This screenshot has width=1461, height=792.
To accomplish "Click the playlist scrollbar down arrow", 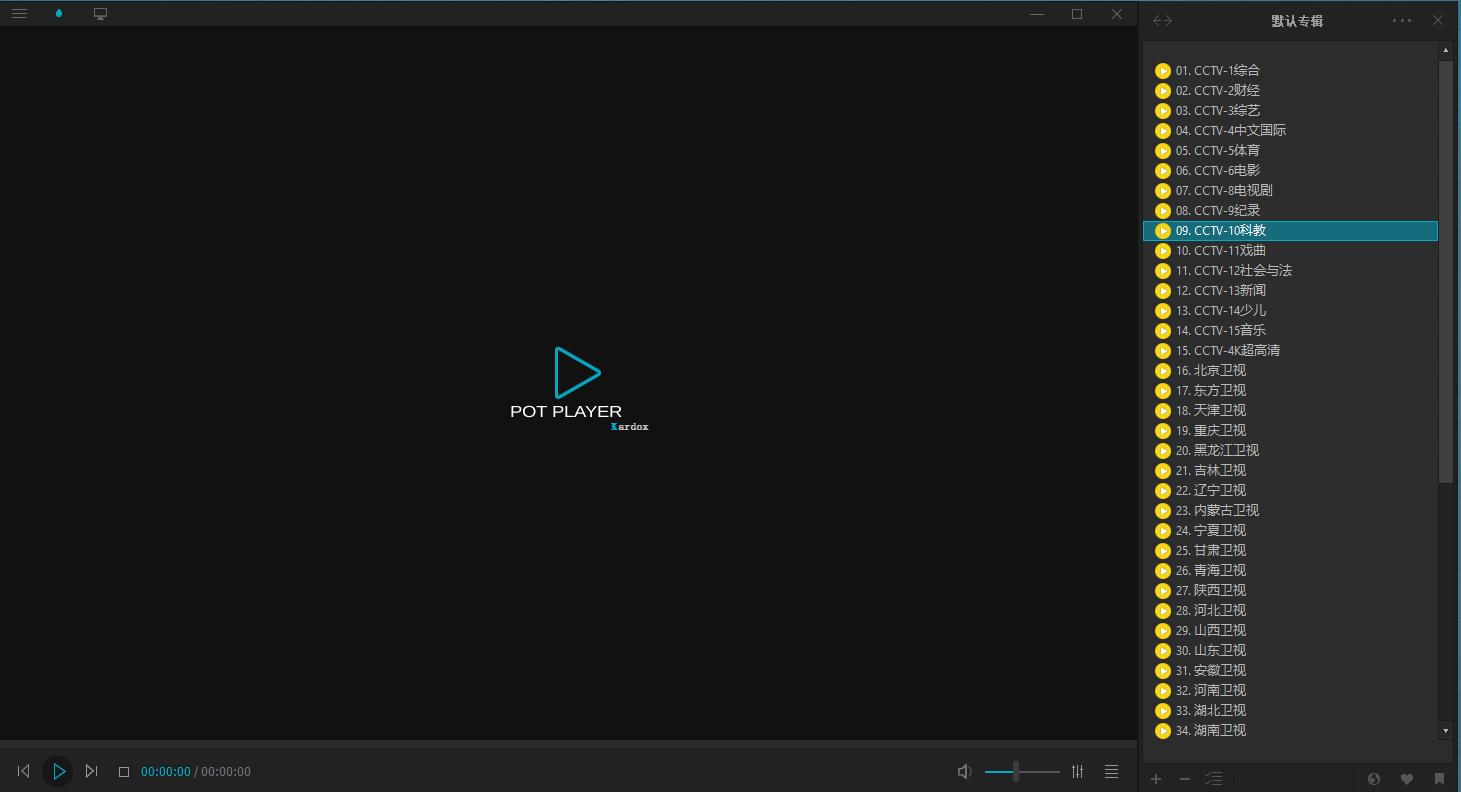I will coord(1446,731).
